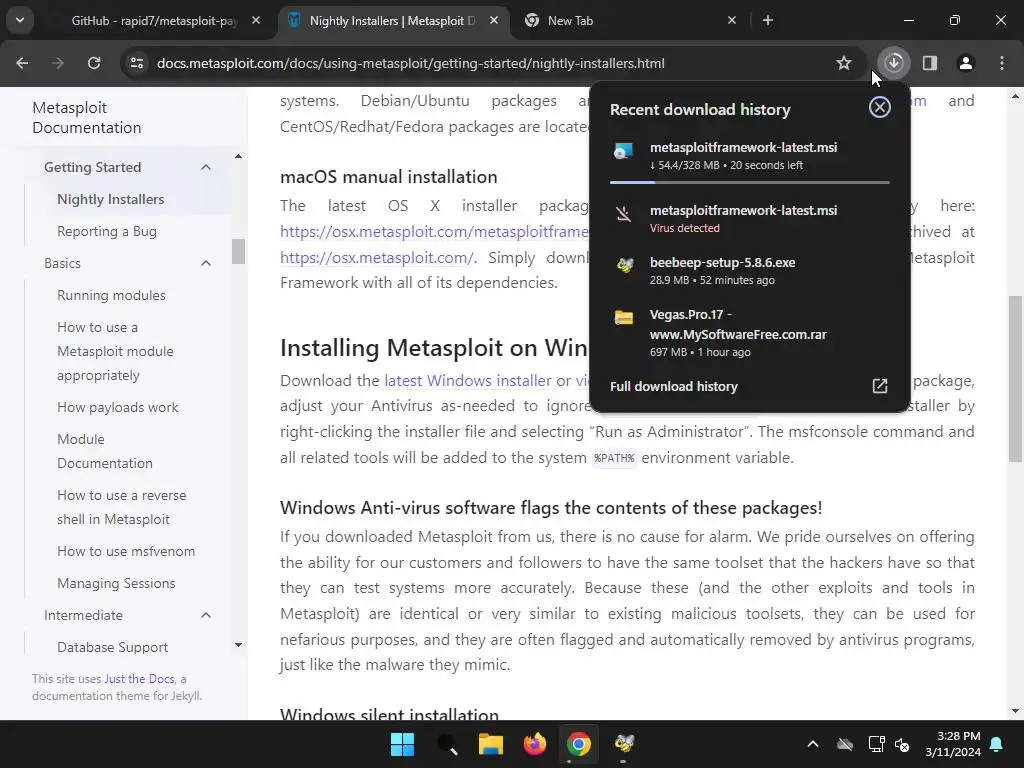Go back with the back arrow

22,63
